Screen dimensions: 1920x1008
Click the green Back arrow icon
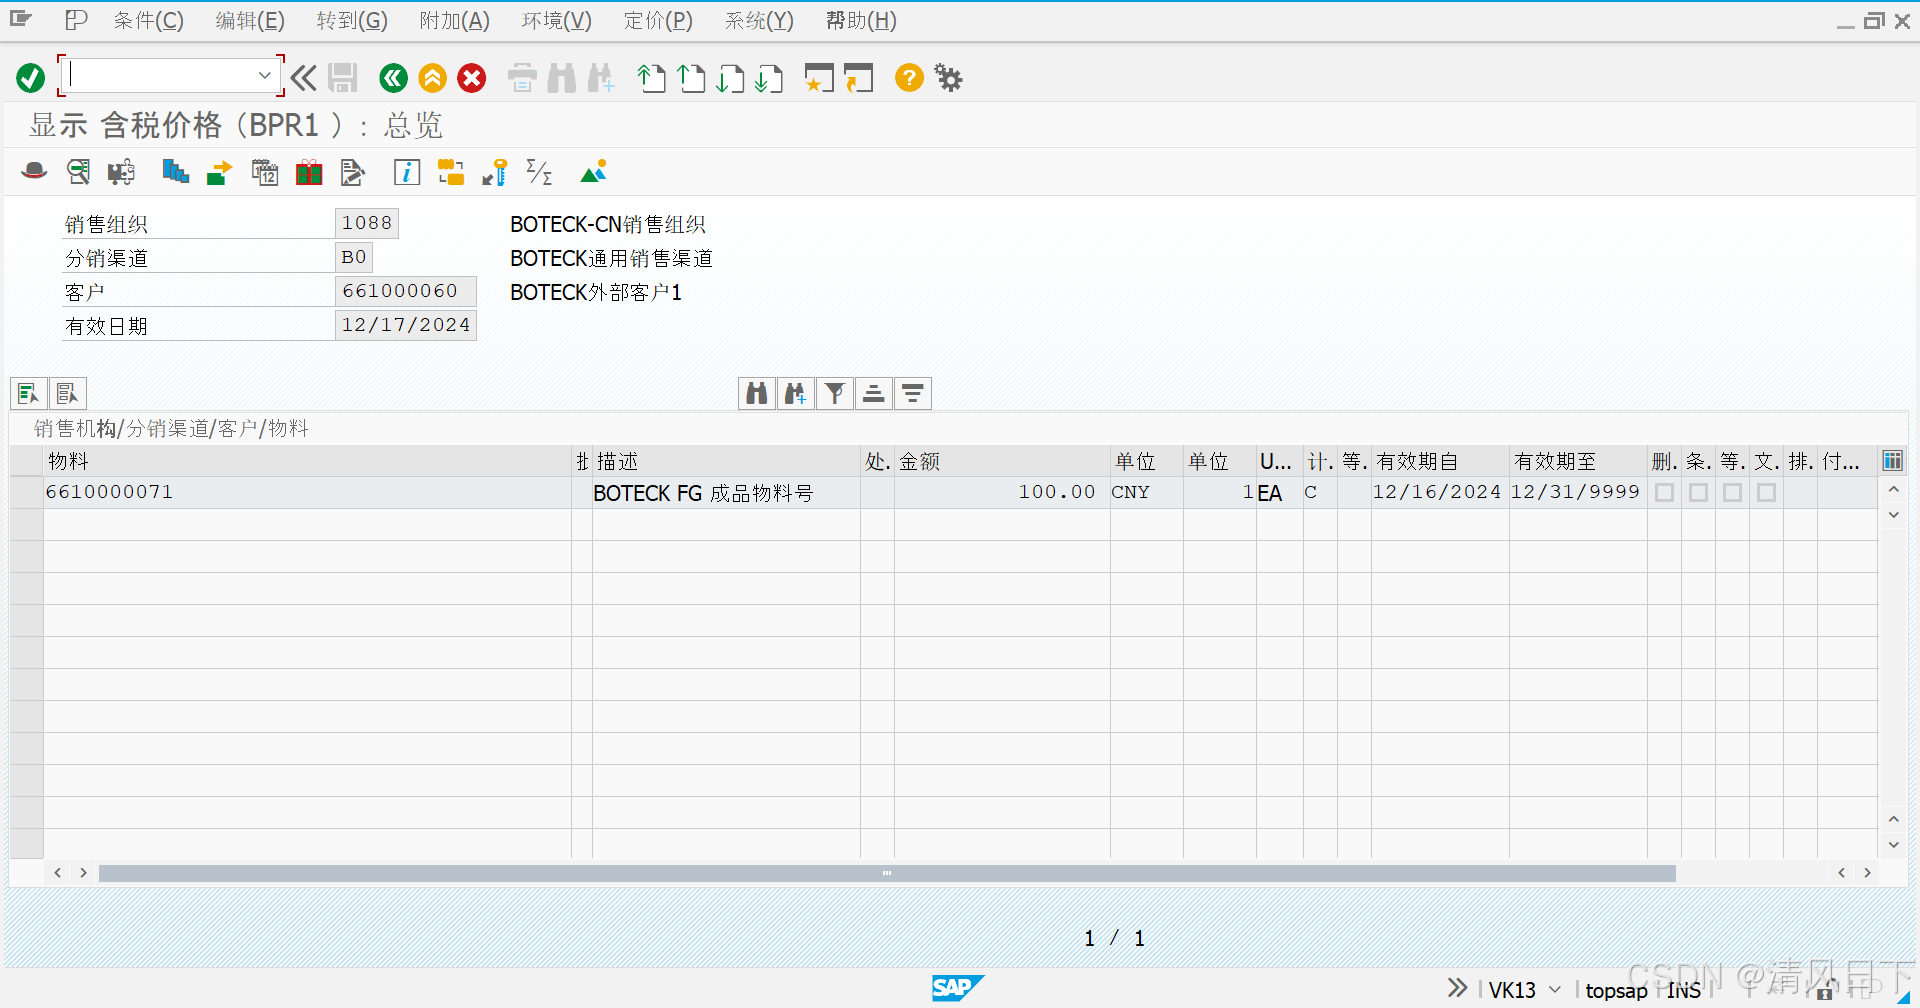click(x=394, y=77)
